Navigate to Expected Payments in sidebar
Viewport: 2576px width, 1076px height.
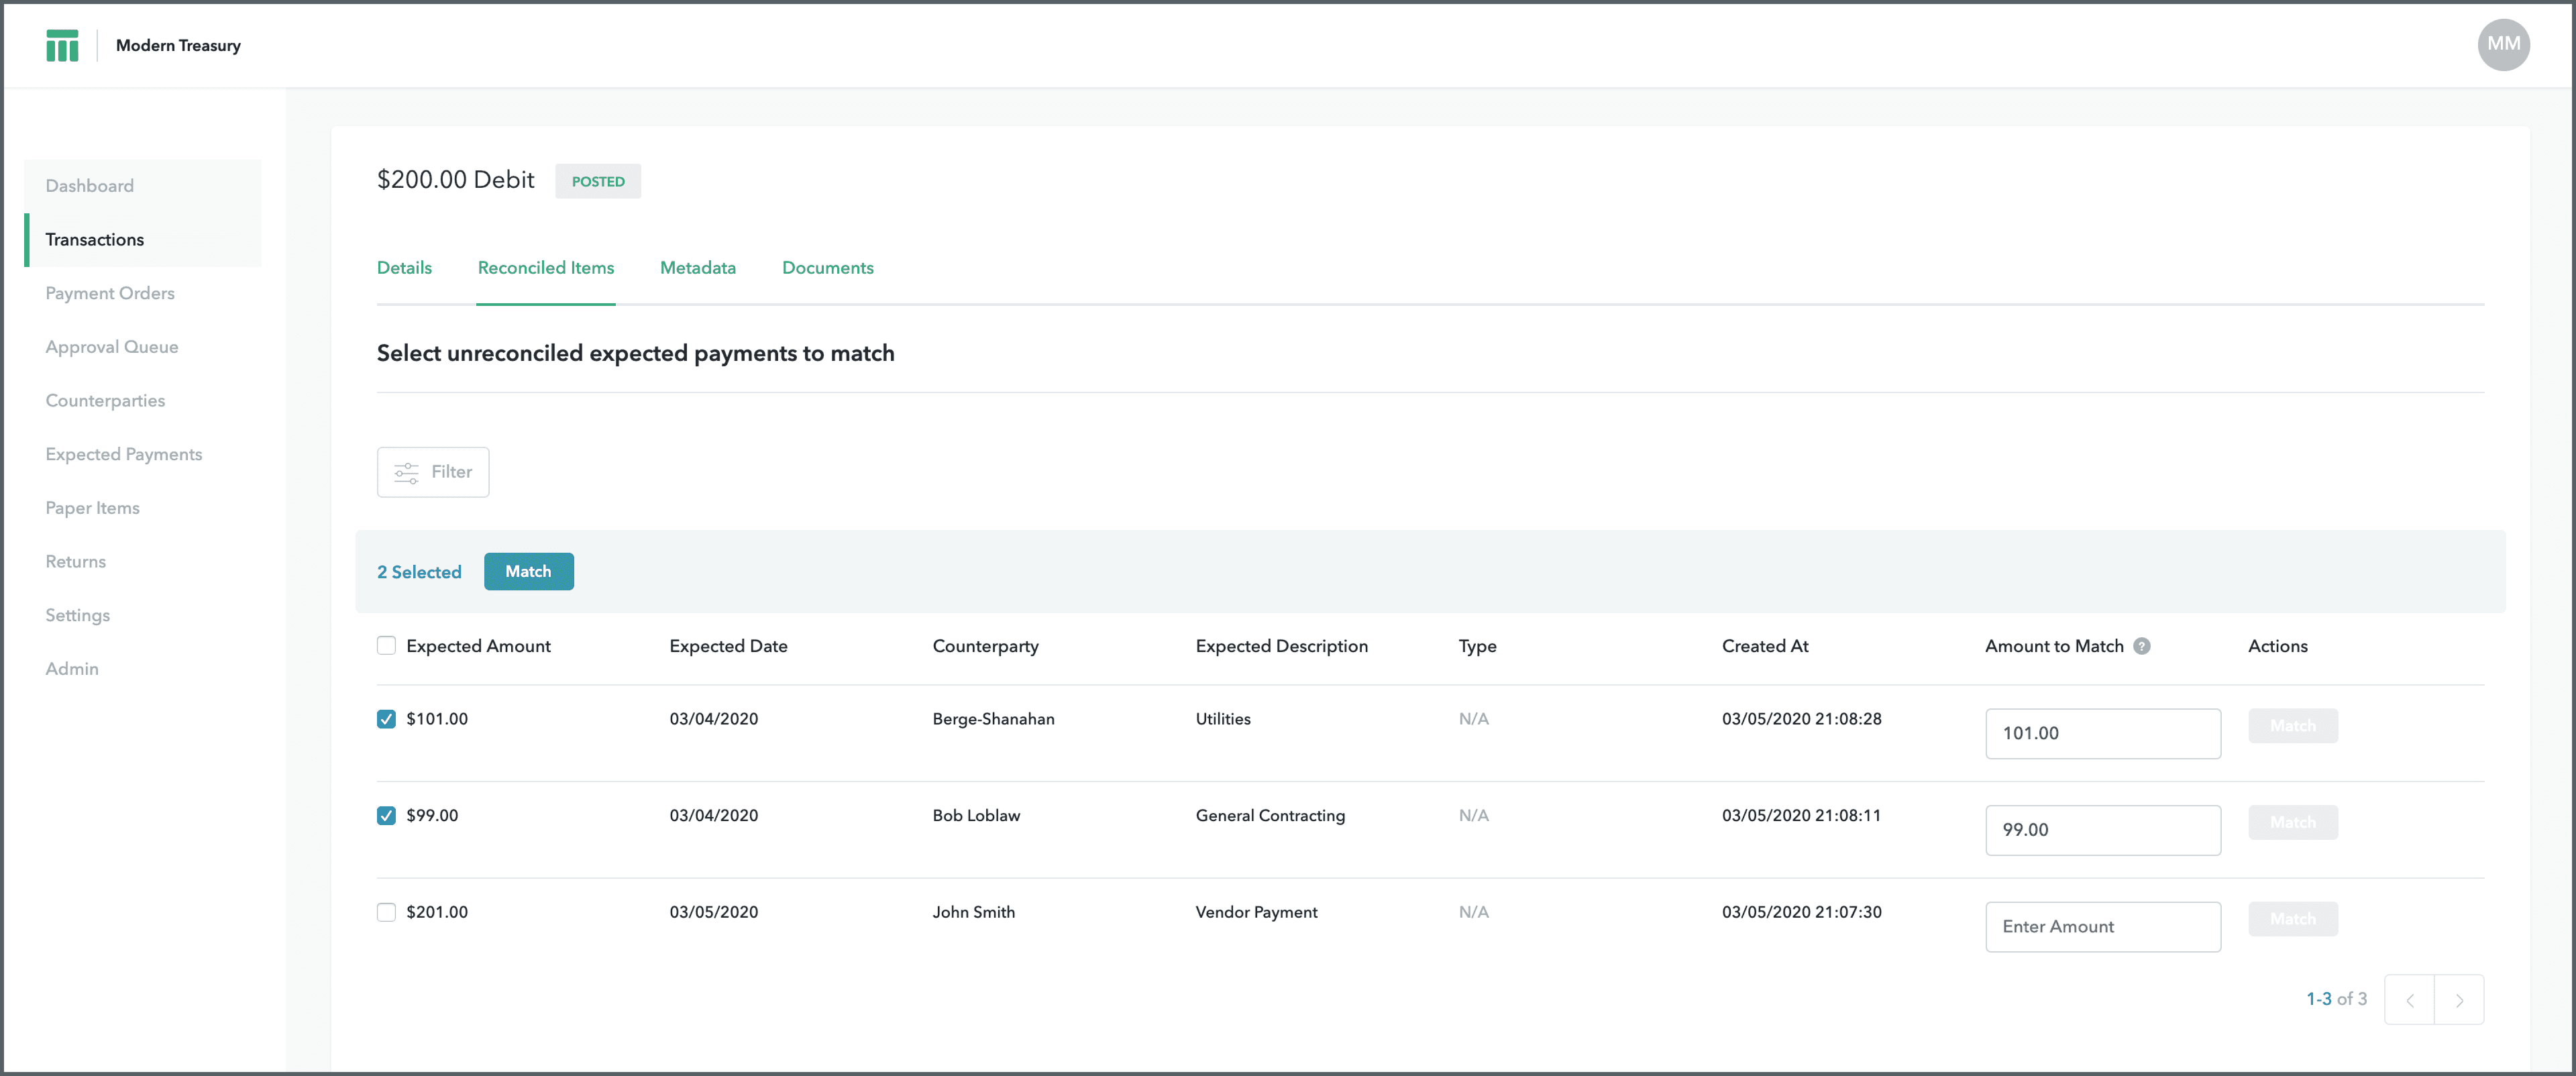point(124,454)
